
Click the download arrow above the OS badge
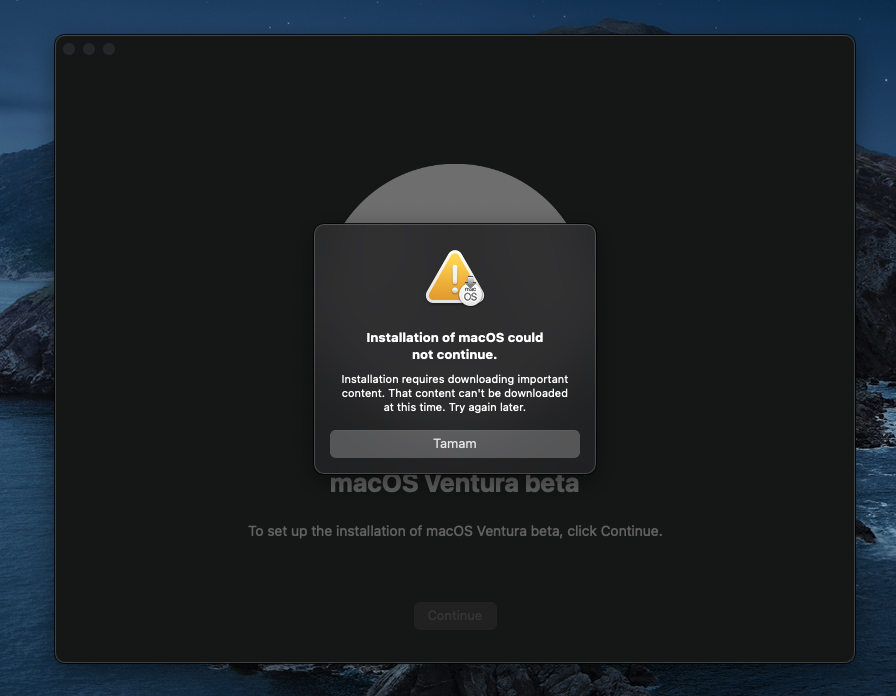point(471,282)
